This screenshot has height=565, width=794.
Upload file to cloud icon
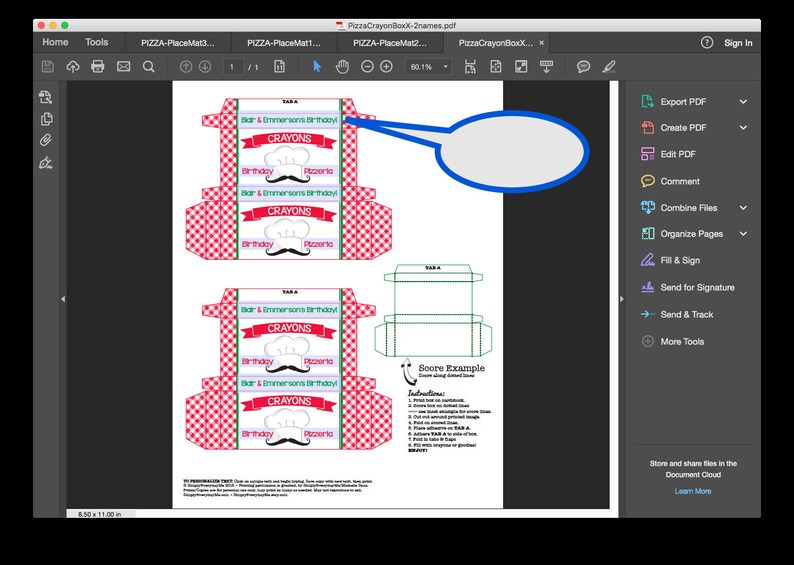click(73, 66)
